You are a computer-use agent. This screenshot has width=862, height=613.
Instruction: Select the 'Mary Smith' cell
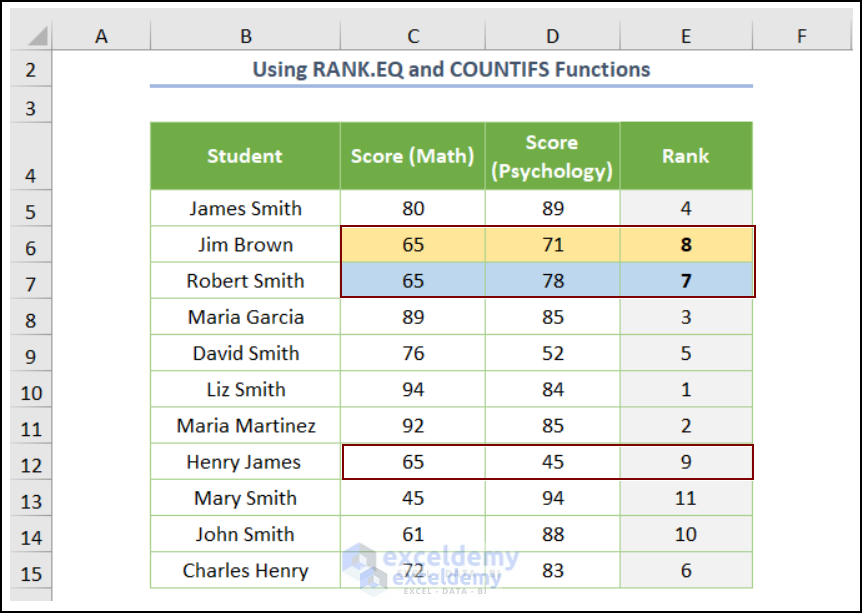(x=245, y=498)
